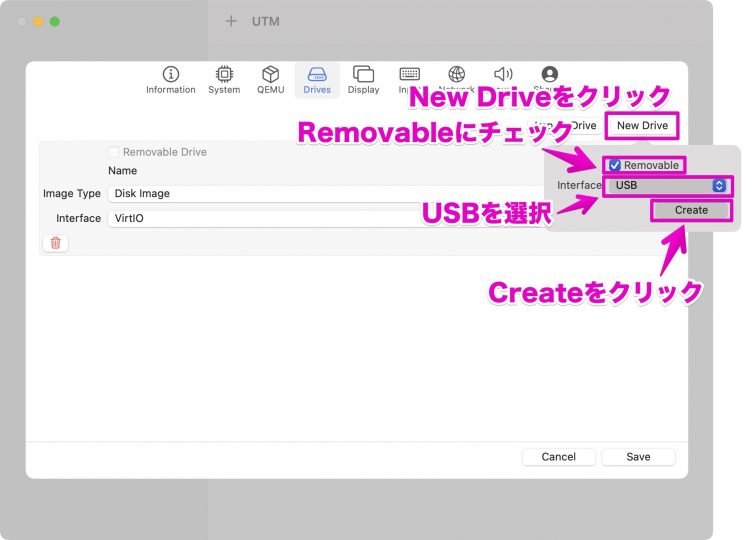This screenshot has width=752, height=540.
Task: Open the Sound speaker tab icon
Action: (503, 74)
